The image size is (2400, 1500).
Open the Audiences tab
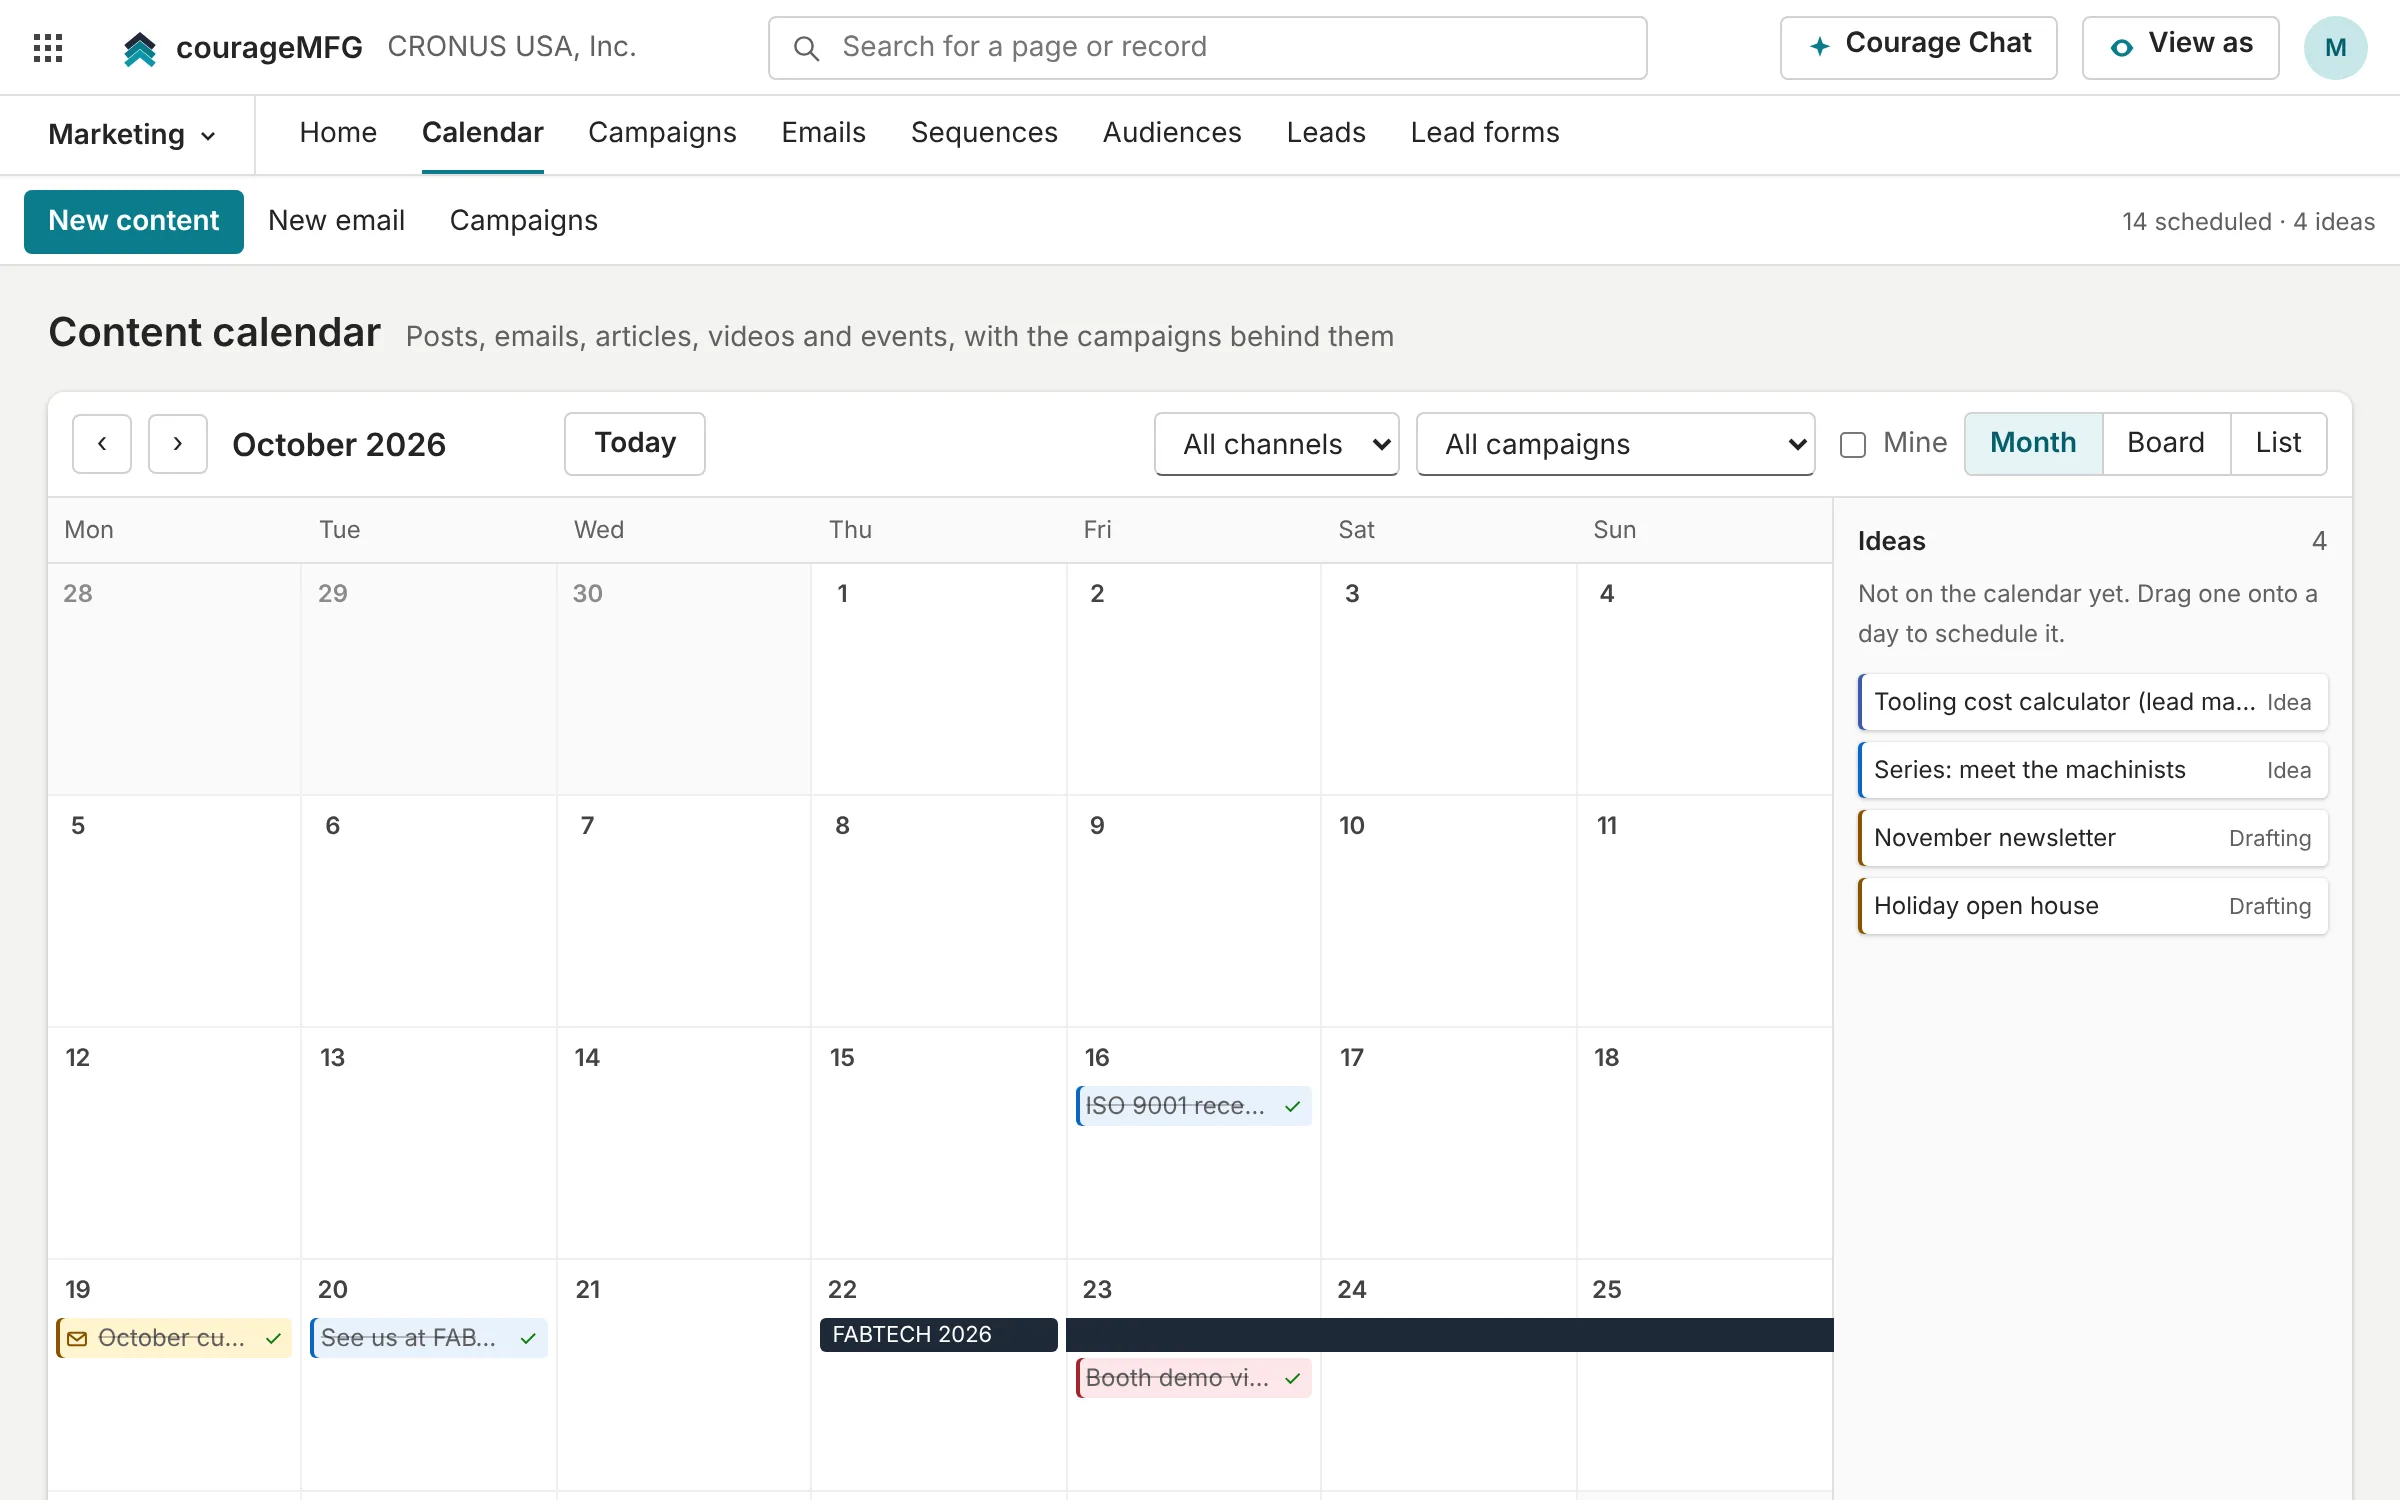(x=1172, y=133)
